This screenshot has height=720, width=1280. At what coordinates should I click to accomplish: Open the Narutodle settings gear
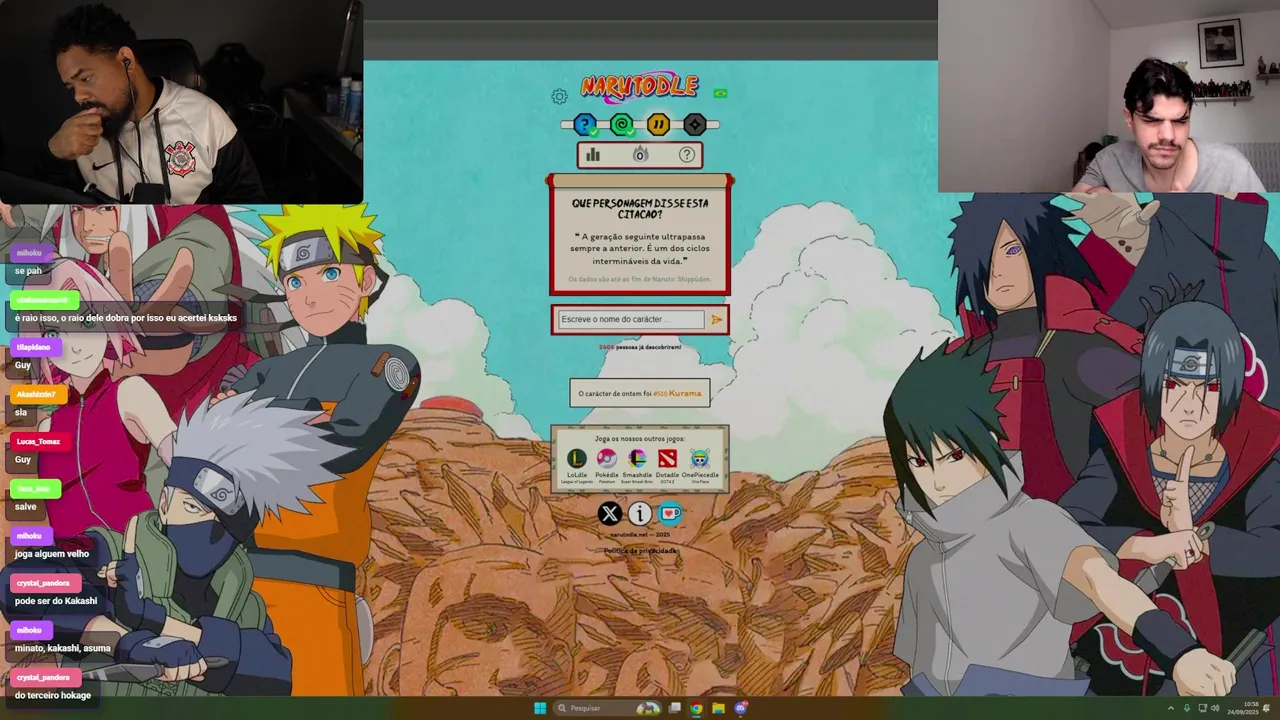click(559, 96)
